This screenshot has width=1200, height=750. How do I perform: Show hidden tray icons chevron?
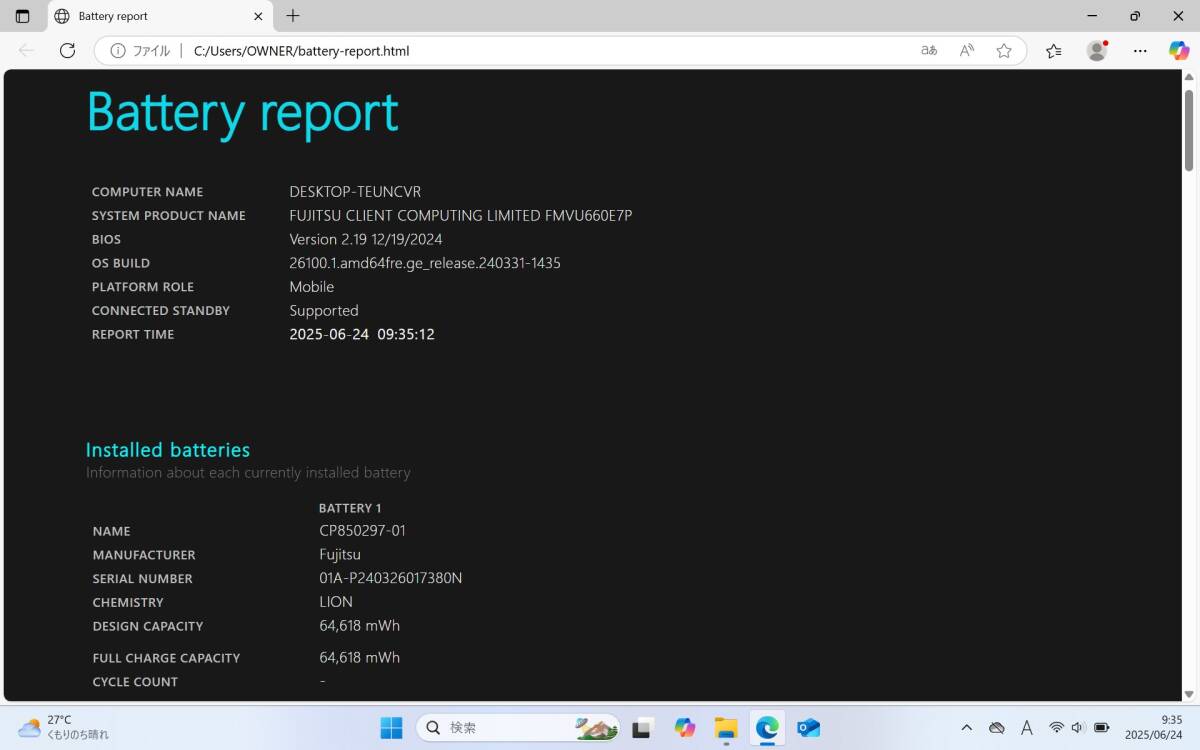tap(966, 728)
